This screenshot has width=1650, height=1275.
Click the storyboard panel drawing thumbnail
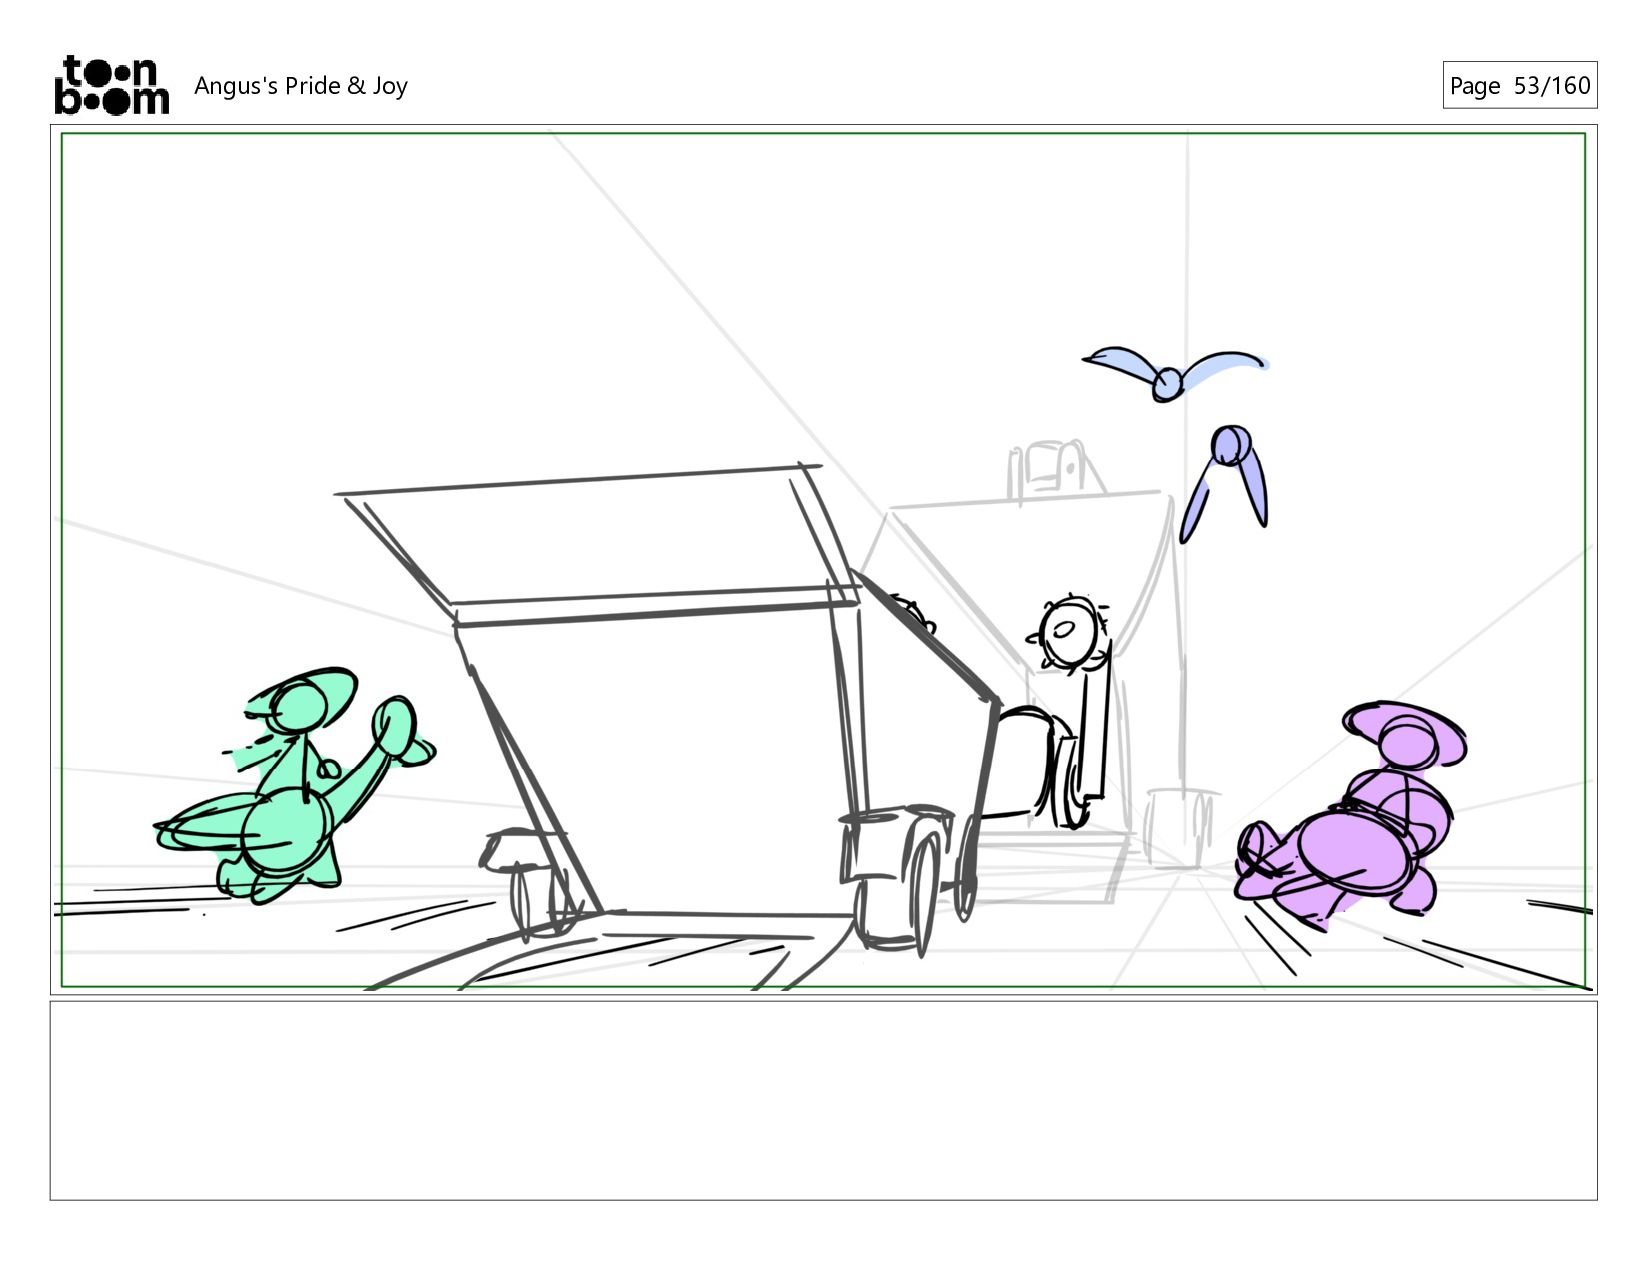[x=823, y=560]
